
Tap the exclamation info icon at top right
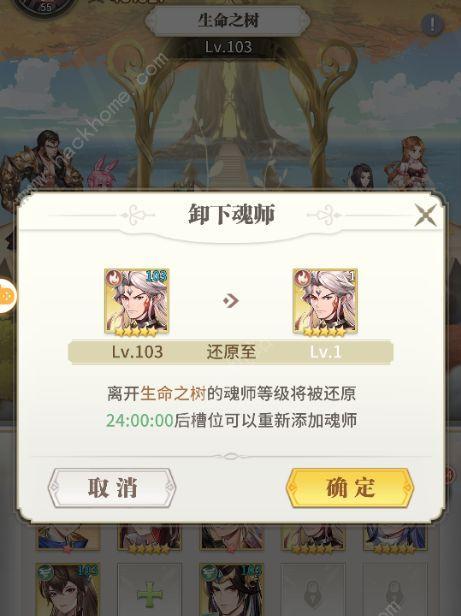[x=432, y=25]
